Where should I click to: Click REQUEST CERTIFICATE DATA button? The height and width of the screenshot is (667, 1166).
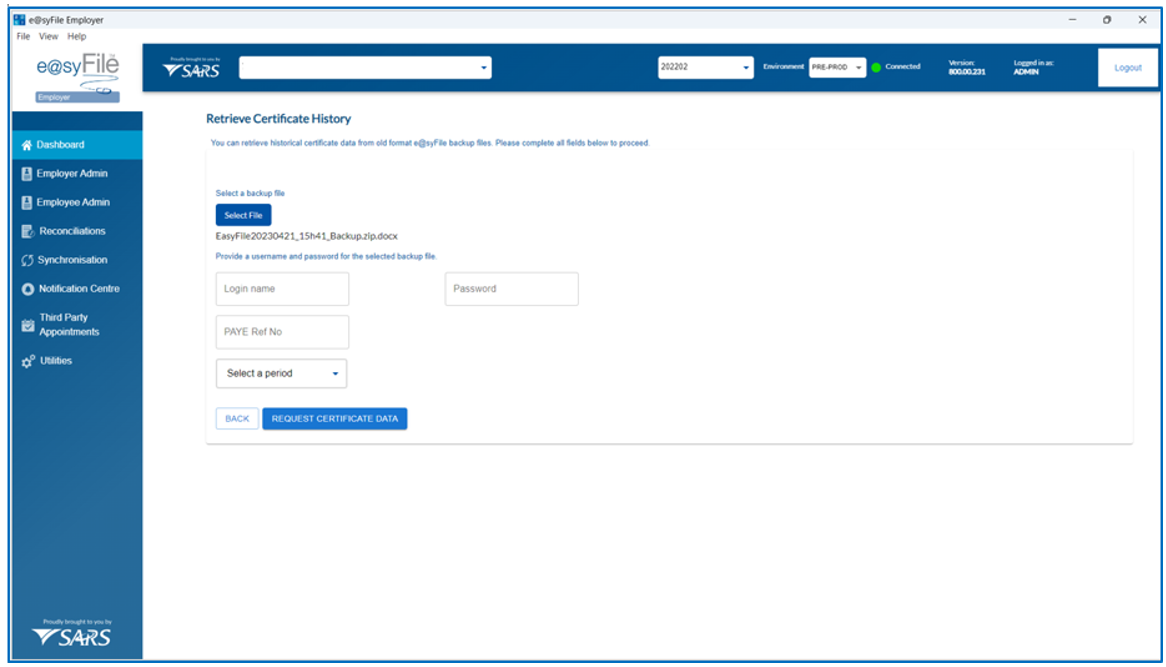334,419
